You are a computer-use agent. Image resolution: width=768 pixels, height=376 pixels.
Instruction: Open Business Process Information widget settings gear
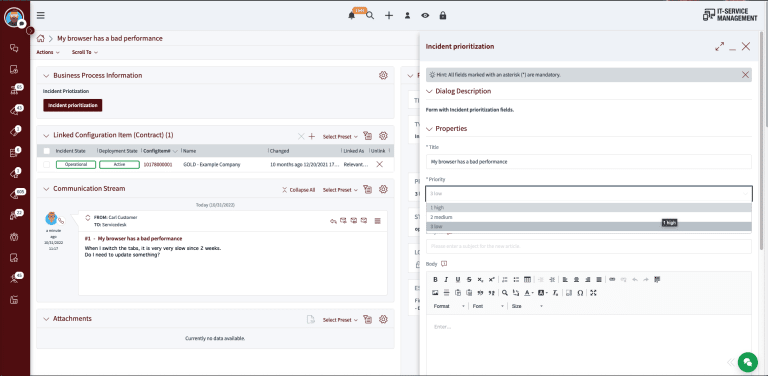pos(384,75)
